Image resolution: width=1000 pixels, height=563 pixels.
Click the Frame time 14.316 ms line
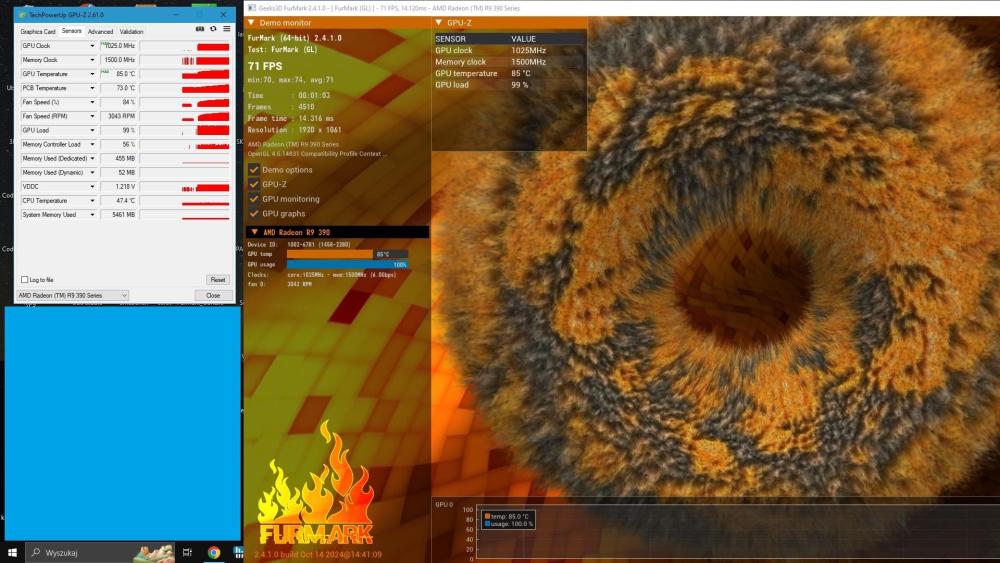pyautogui.click(x=291, y=118)
